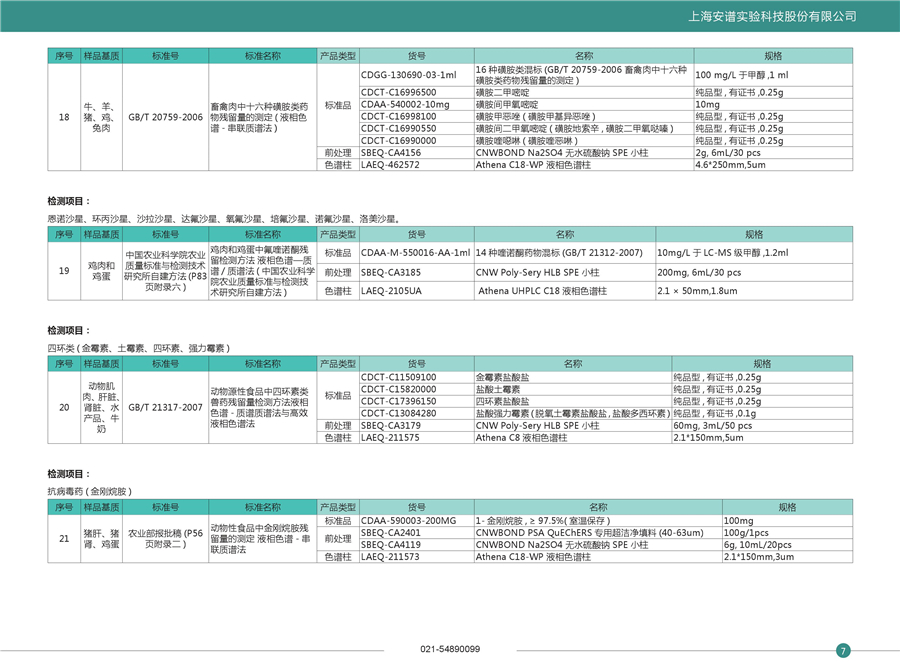Click the spec 2.1*150mm,5um
The width and height of the screenshot is (900, 663).
click(708, 437)
